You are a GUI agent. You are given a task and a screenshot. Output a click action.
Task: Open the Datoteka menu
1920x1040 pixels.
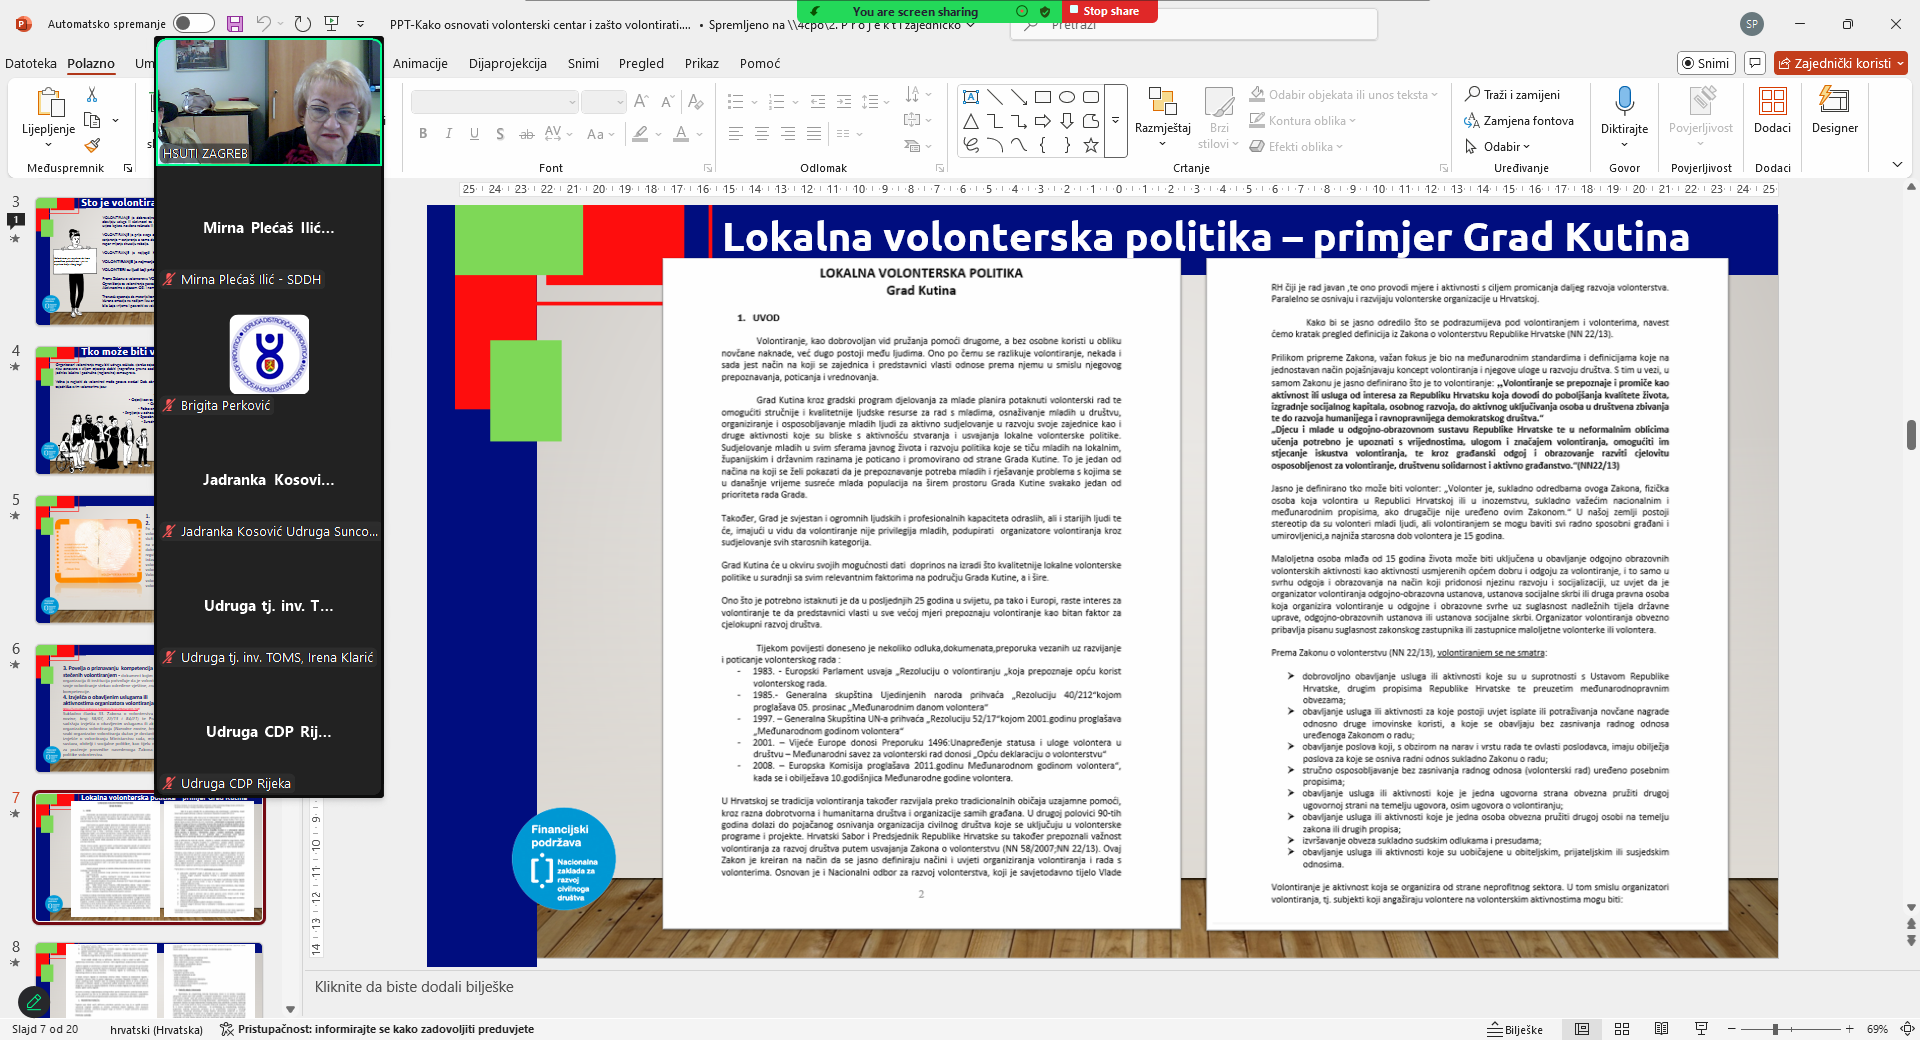pyautogui.click(x=31, y=63)
